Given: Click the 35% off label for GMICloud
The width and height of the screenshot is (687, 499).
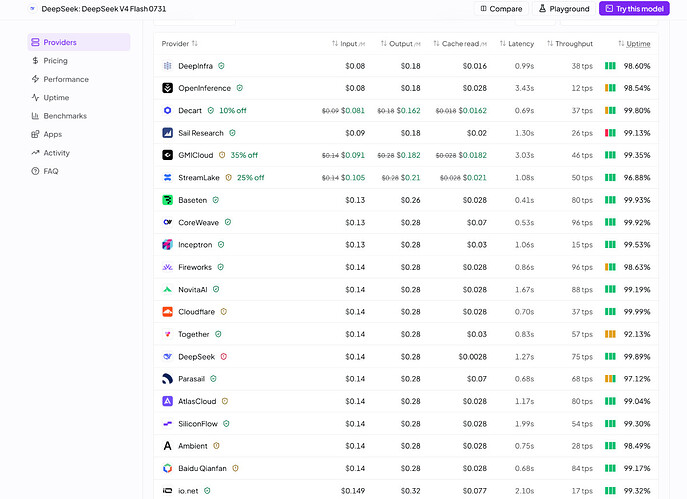Looking at the screenshot, I should [244, 155].
